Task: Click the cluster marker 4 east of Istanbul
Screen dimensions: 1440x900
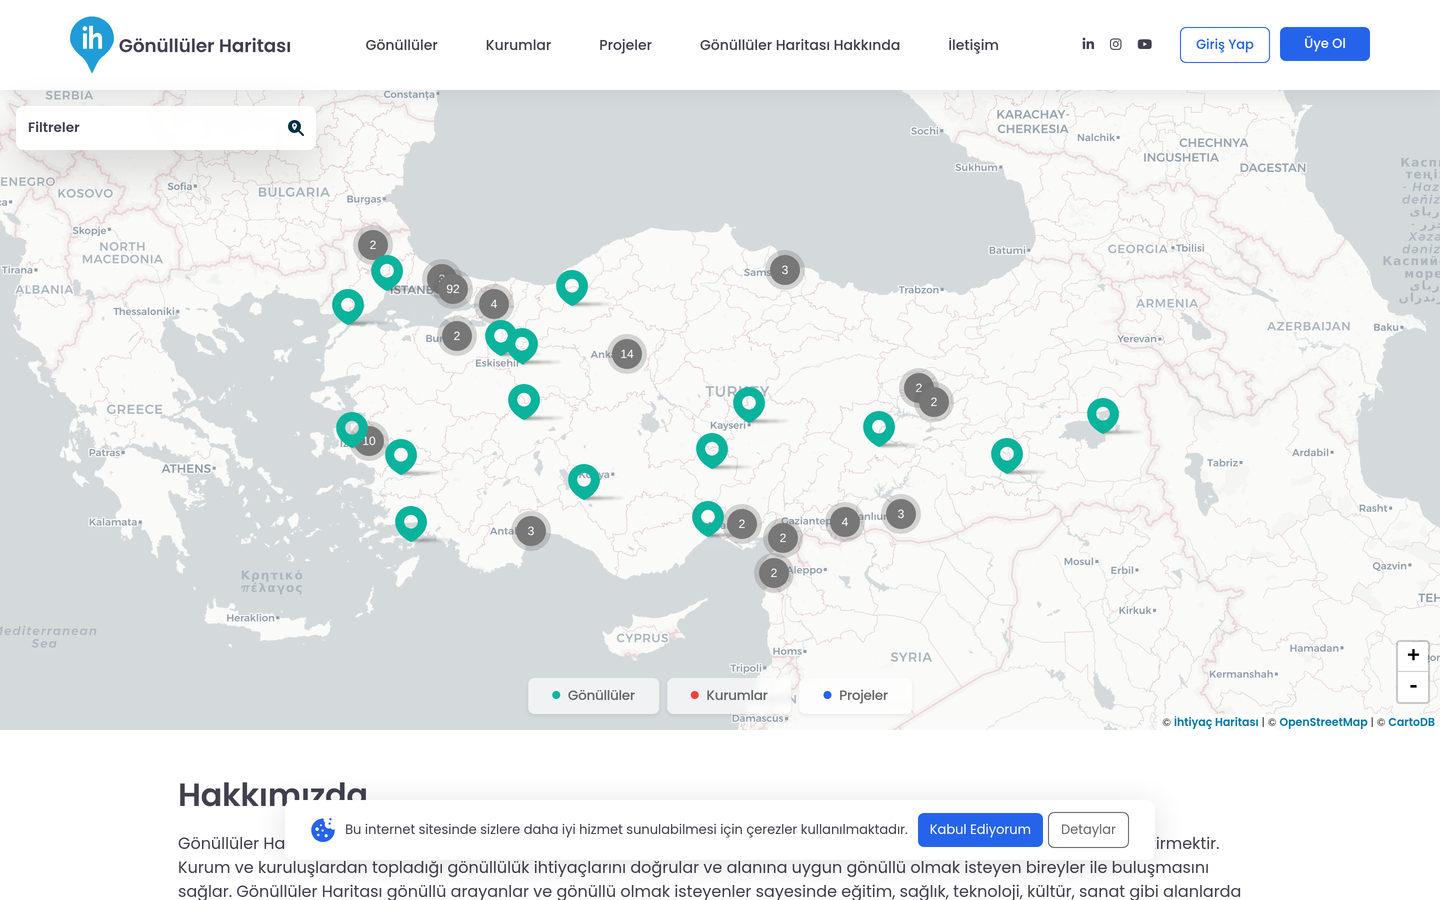Action: [494, 304]
